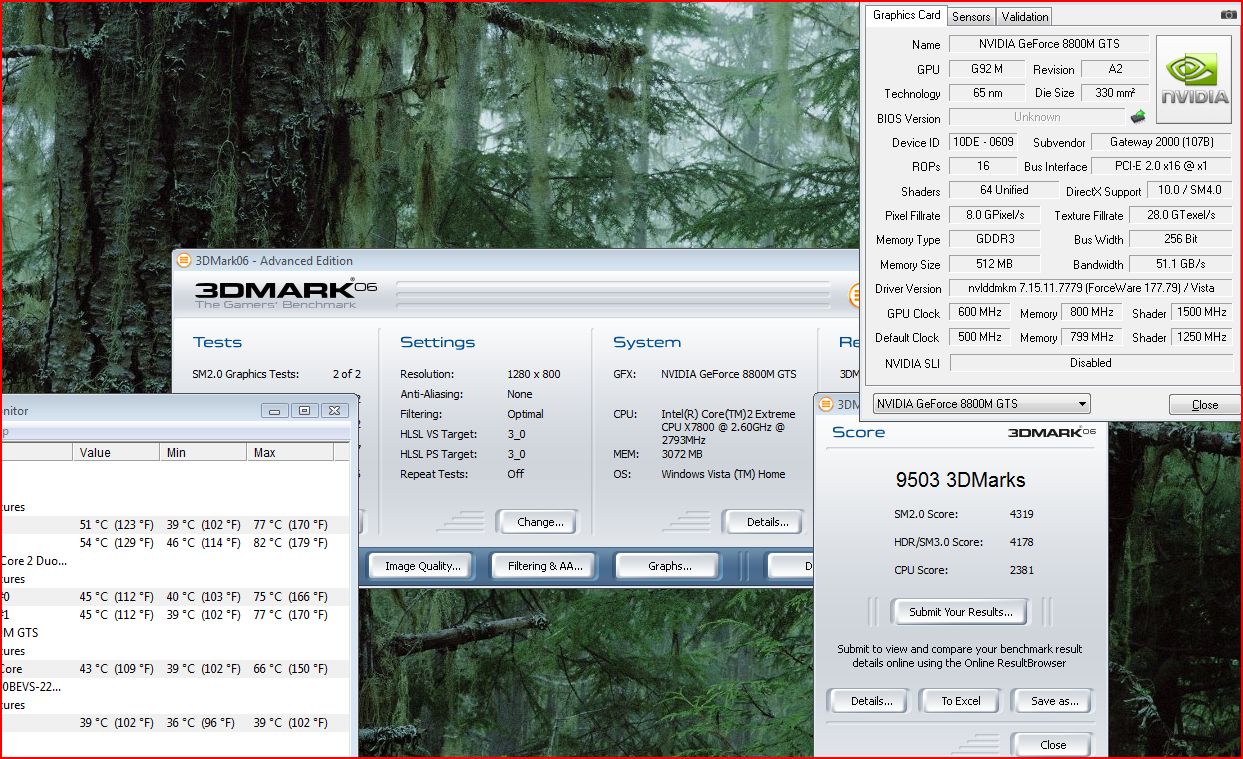Screen dimensions: 1243x759
Task: Click the Bus Width 256 Bit field
Action: pos(1181,239)
